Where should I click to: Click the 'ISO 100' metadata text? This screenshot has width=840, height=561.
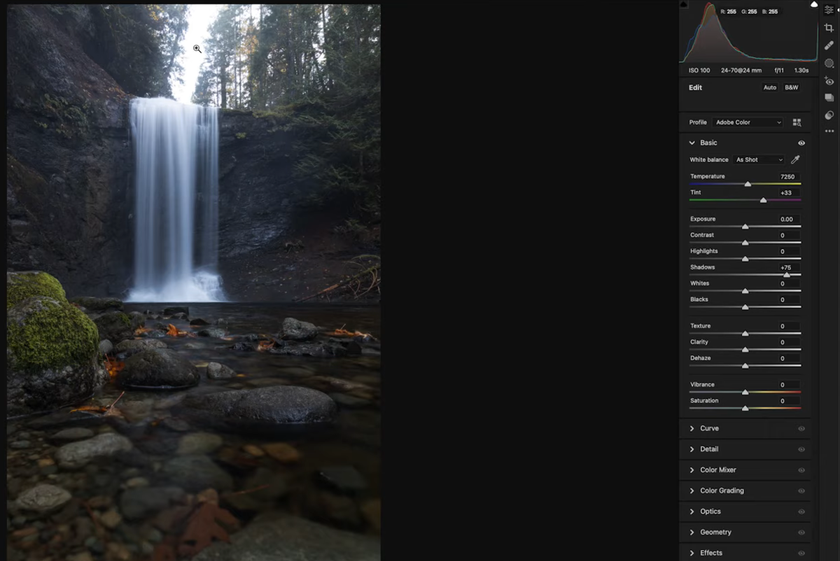pos(699,71)
